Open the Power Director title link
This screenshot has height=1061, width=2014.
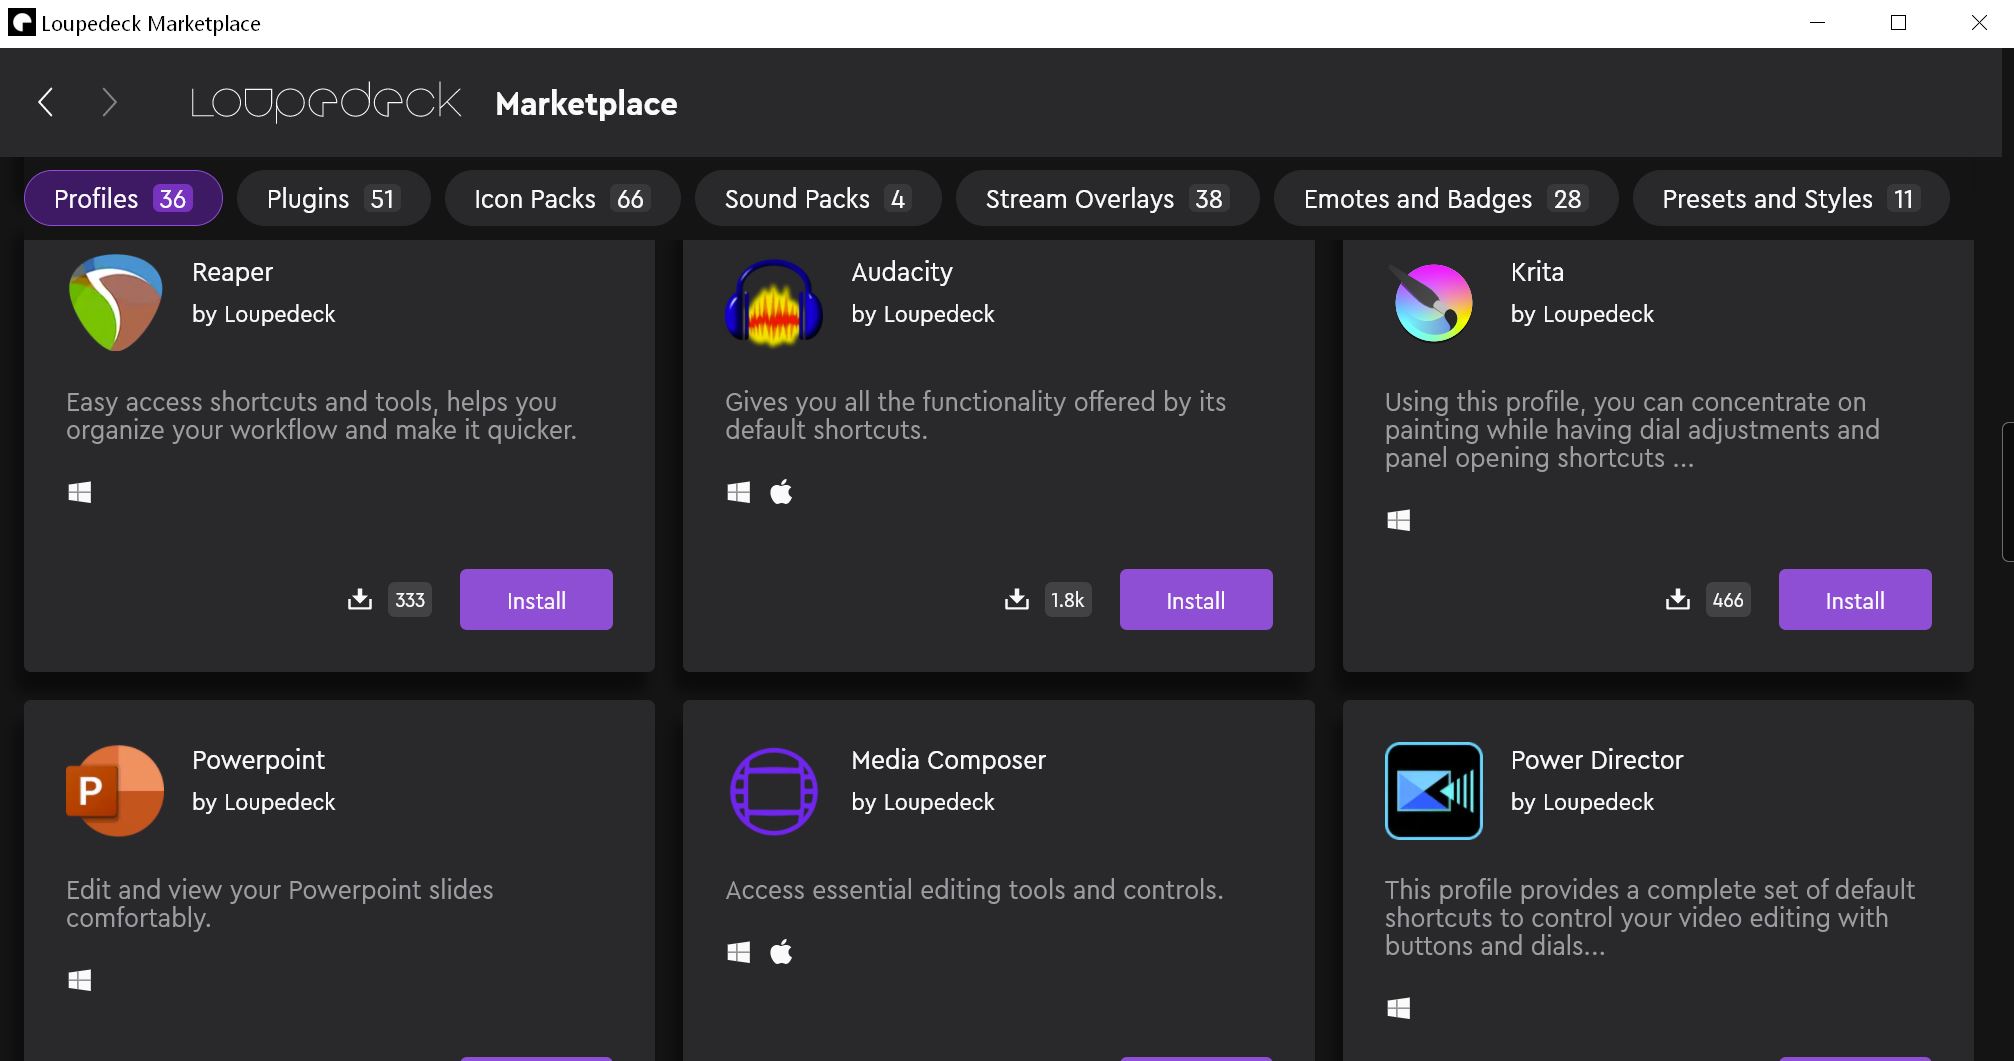point(1597,760)
